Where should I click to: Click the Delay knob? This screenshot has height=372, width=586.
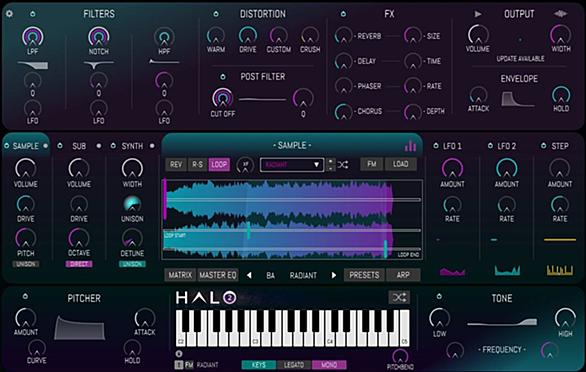click(343, 61)
